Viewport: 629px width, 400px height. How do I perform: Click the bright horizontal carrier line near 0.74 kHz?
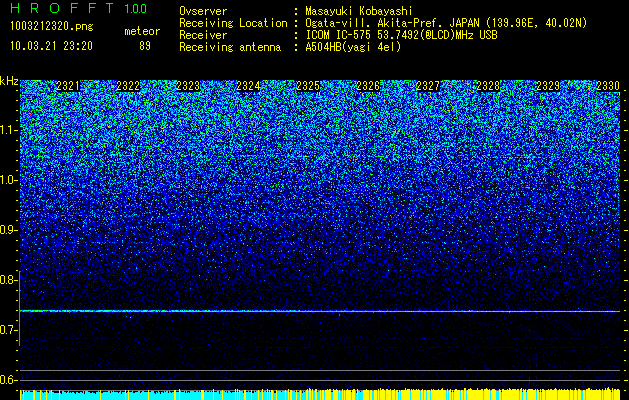[320, 311]
